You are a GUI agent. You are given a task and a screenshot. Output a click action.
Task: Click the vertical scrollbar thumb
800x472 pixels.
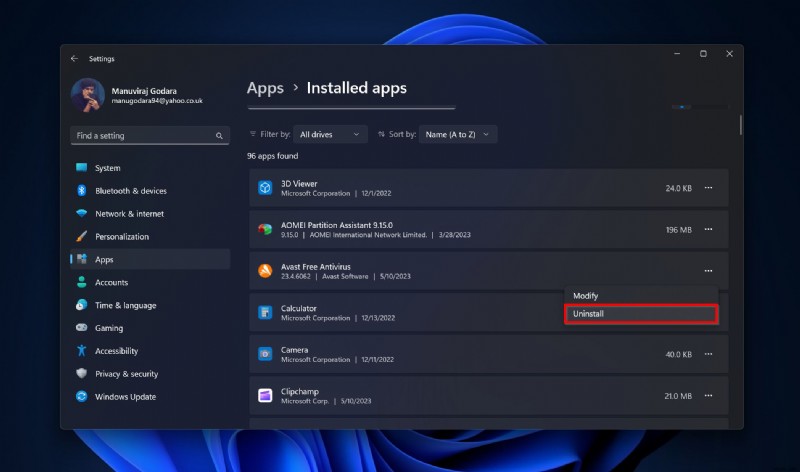pos(740,125)
